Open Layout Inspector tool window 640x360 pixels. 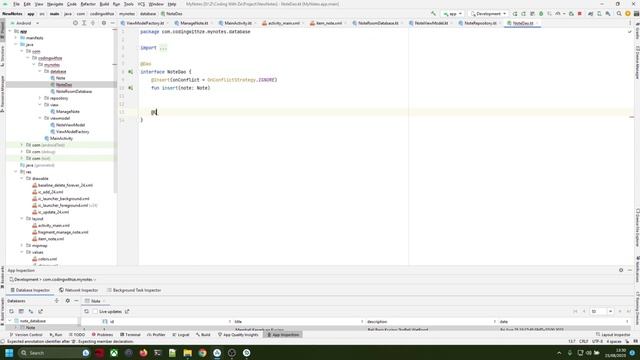click(613, 335)
